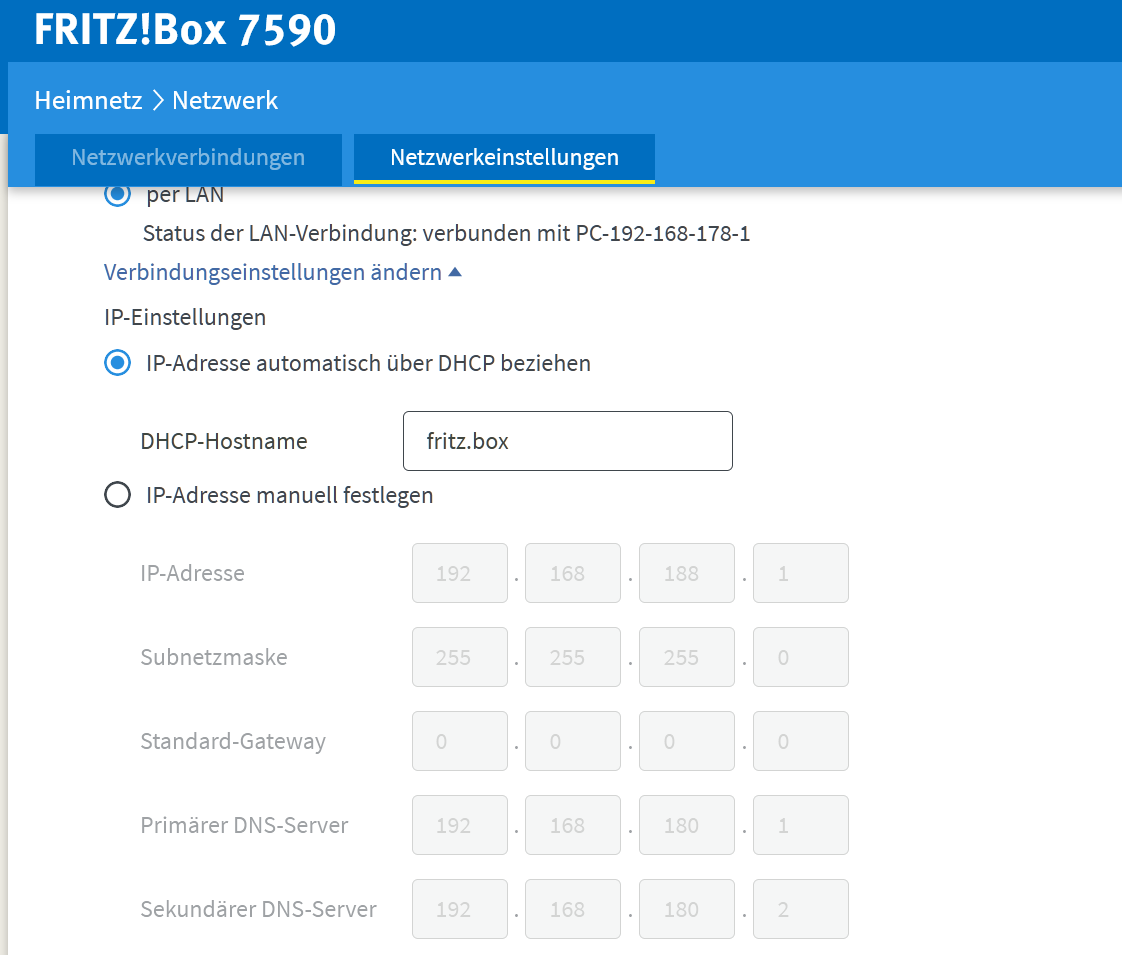Click Sekundärer DNS-Server last octet 2
1122x955 pixels.
801,909
